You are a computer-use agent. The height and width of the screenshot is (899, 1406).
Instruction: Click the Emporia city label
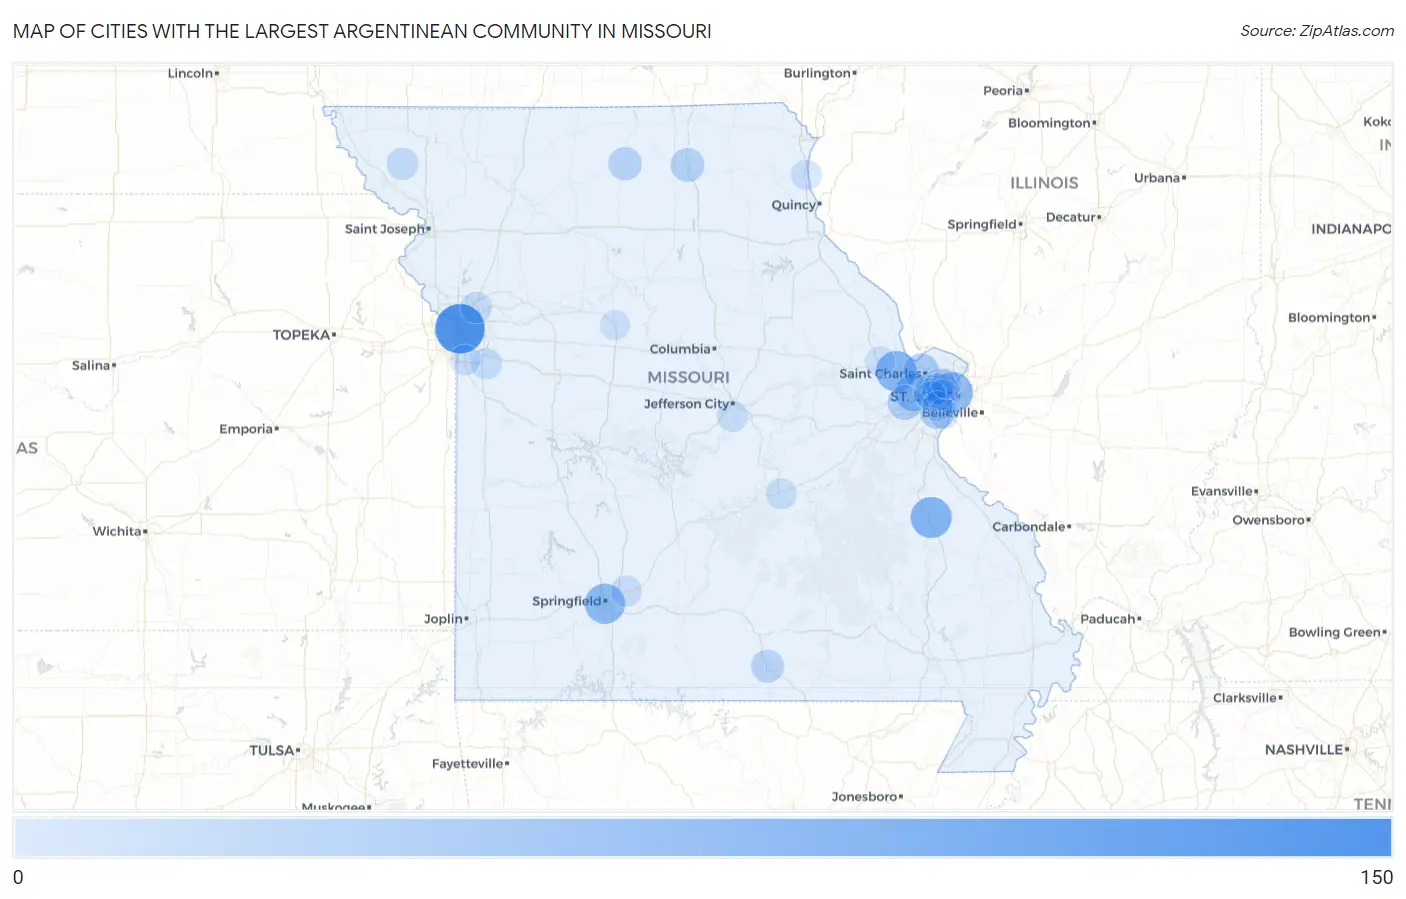point(246,429)
